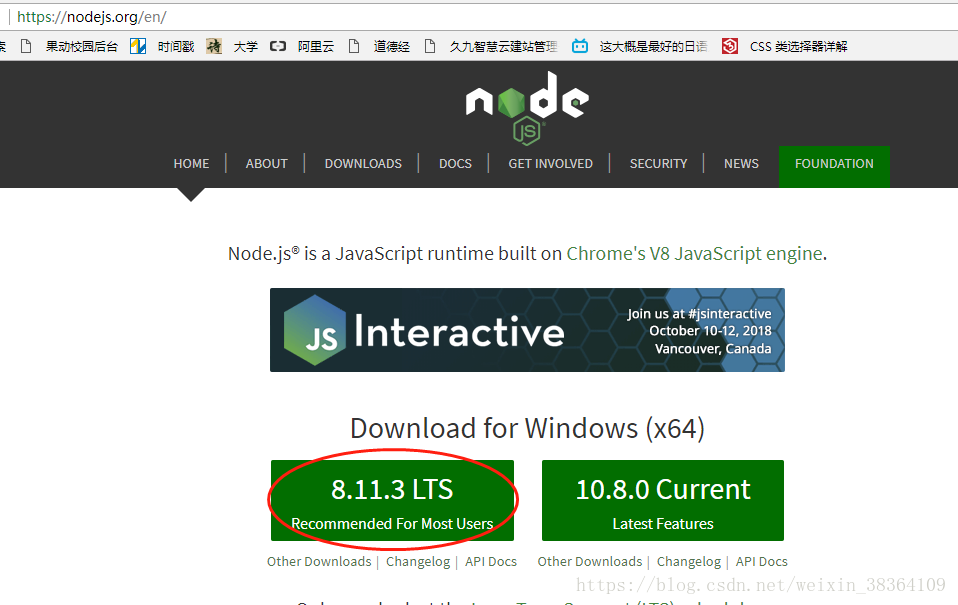Open the DOCS section
Image resolution: width=958 pixels, height=605 pixels.
(455, 164)
